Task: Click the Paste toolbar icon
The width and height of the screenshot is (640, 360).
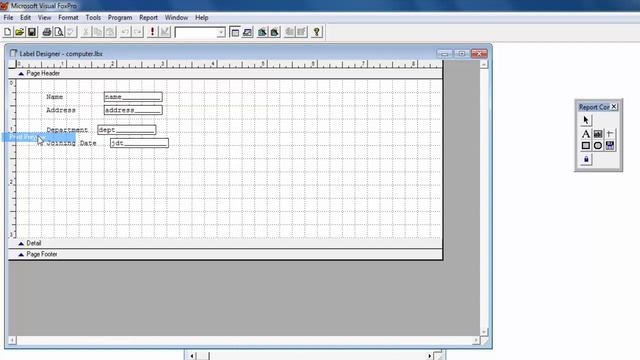Action: 110,32
